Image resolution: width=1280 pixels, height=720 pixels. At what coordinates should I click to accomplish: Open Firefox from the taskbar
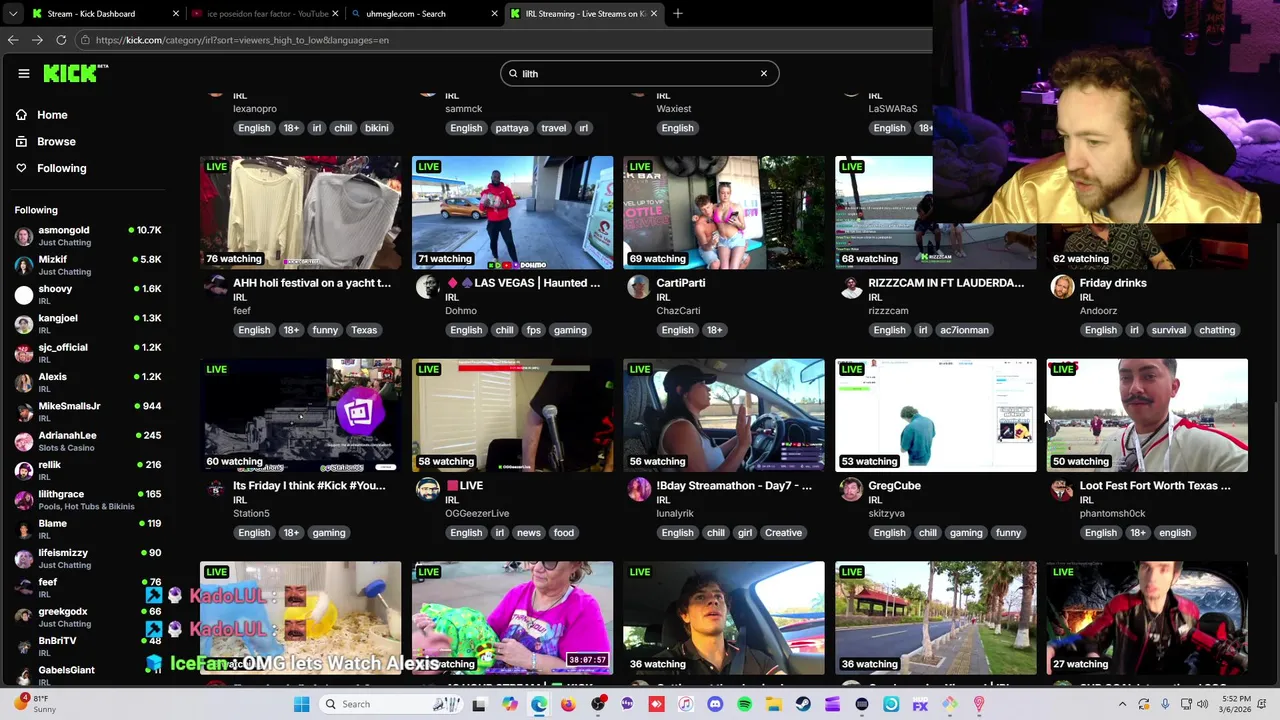pyautogui.click(x=568, y=704)
